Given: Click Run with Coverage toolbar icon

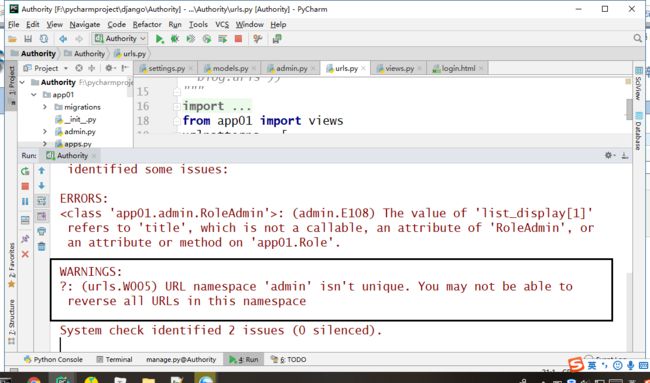Looking at the screenshot, I should [x=191, y=39].
